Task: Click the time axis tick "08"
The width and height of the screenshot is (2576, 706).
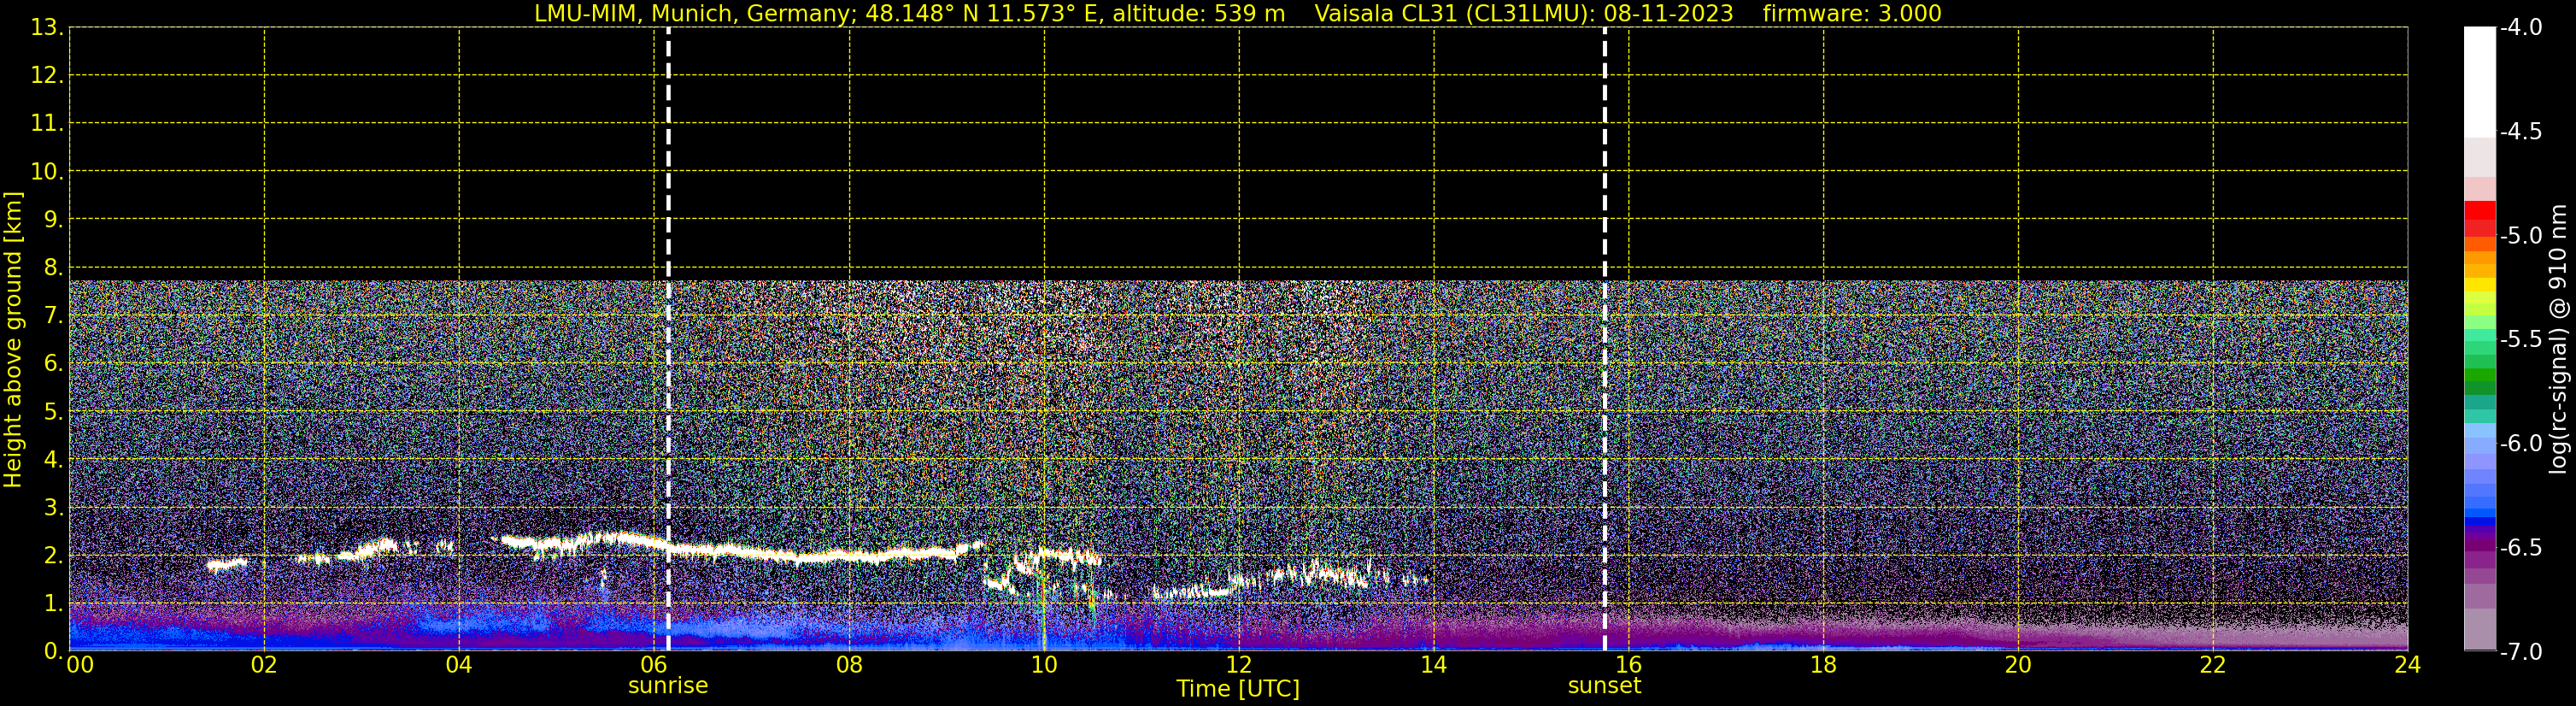Action: [849, 665]
